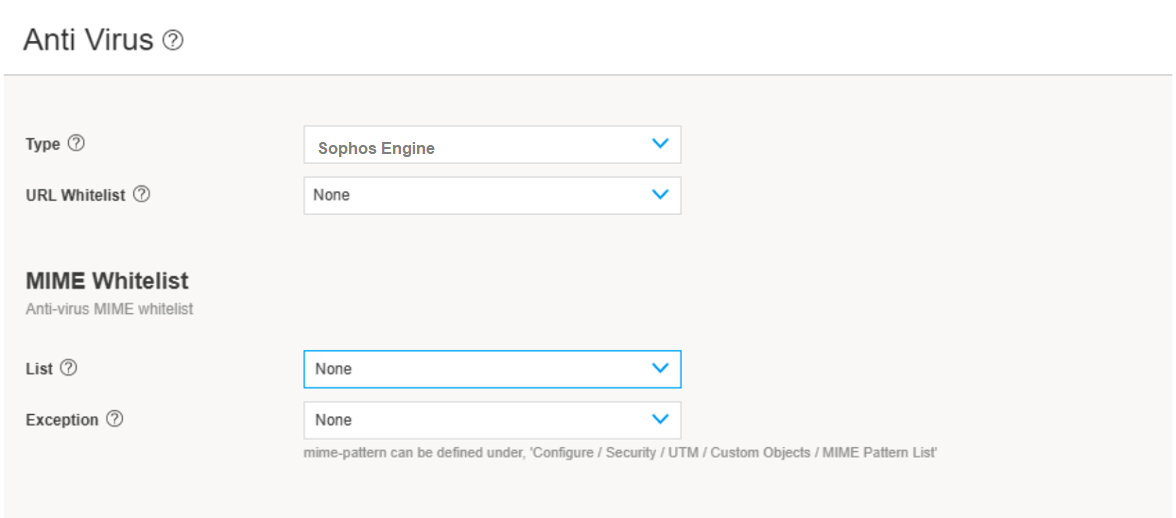Click the URL Whitelist label text
The width and height of the screenshot is (1176, 518).
coord(76,195)
